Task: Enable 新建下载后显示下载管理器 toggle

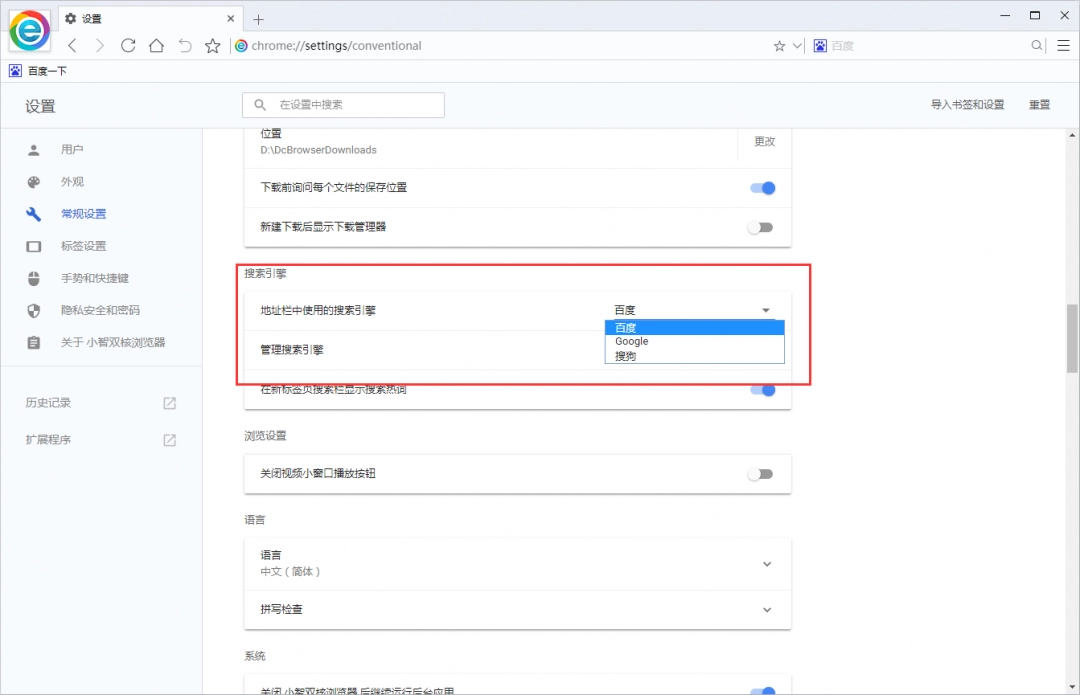Action: (761, 228)
